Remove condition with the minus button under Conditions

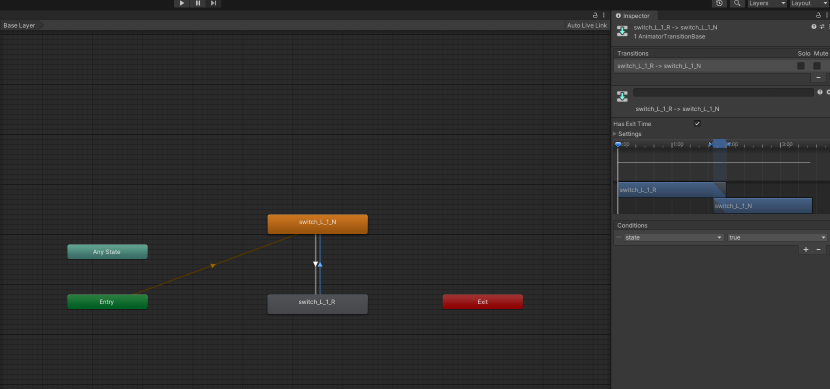(x=818, y=250)
